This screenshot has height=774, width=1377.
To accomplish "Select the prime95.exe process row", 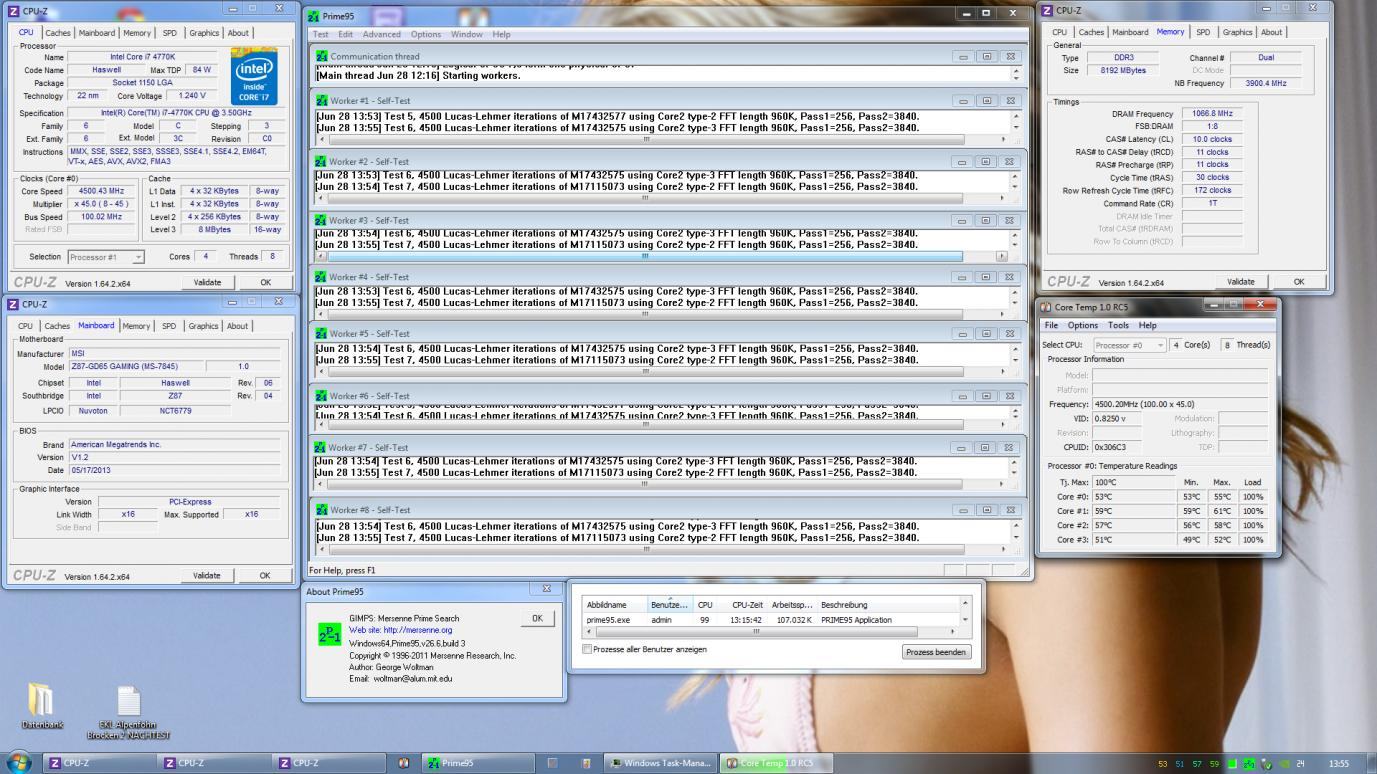I will click(770, 620).
